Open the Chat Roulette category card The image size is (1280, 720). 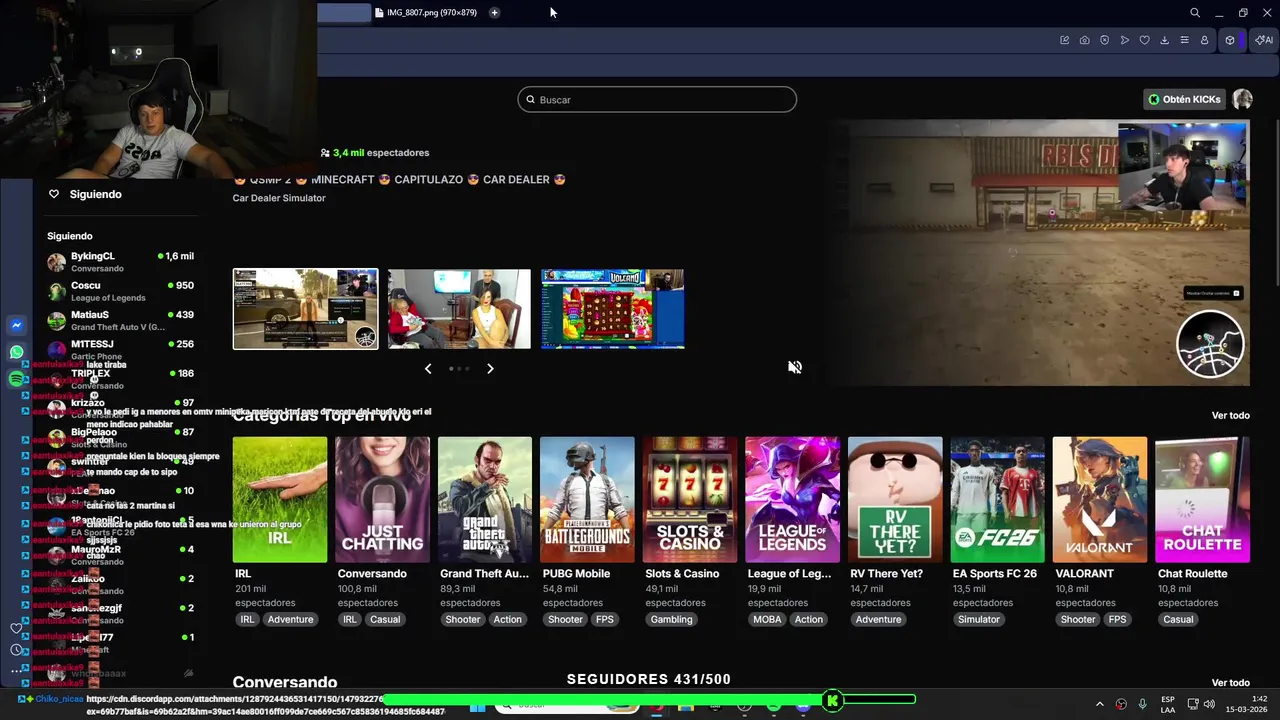(x=1202, y=499)
